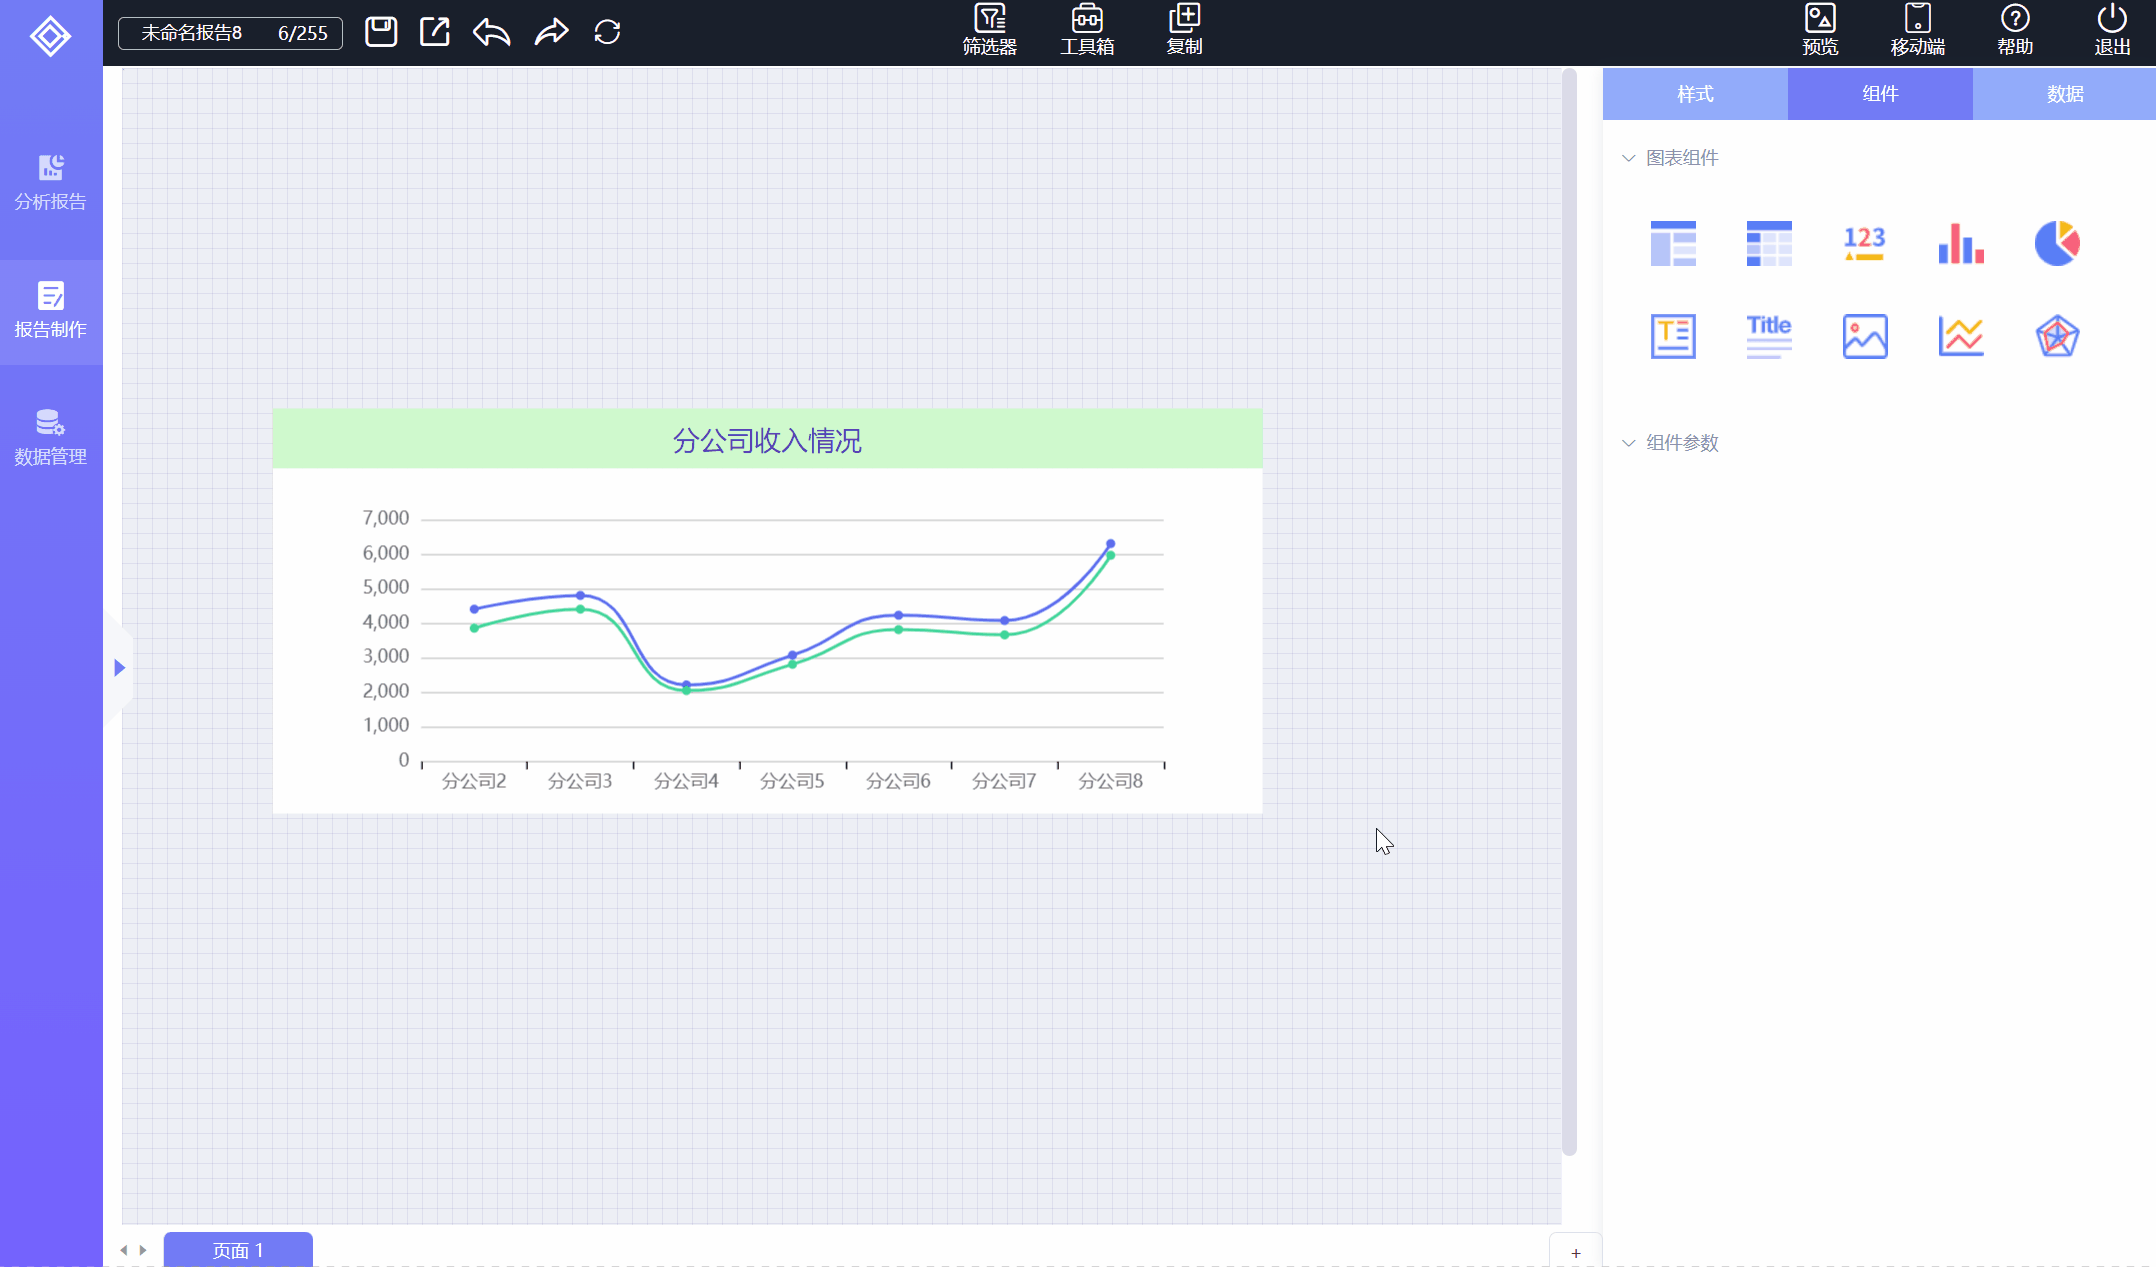Click the 复制 copy button

click(x=1184, y=31)
